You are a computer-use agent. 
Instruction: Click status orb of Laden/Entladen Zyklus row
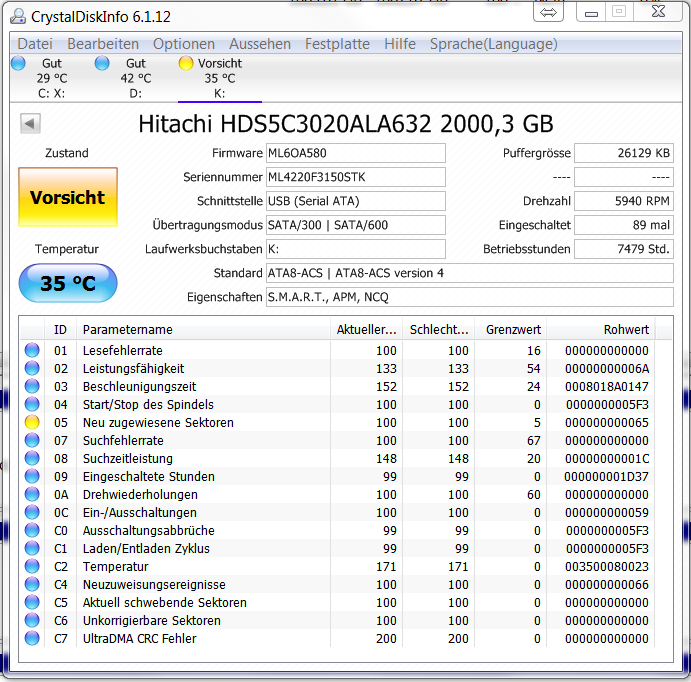[x=32, y=549]
